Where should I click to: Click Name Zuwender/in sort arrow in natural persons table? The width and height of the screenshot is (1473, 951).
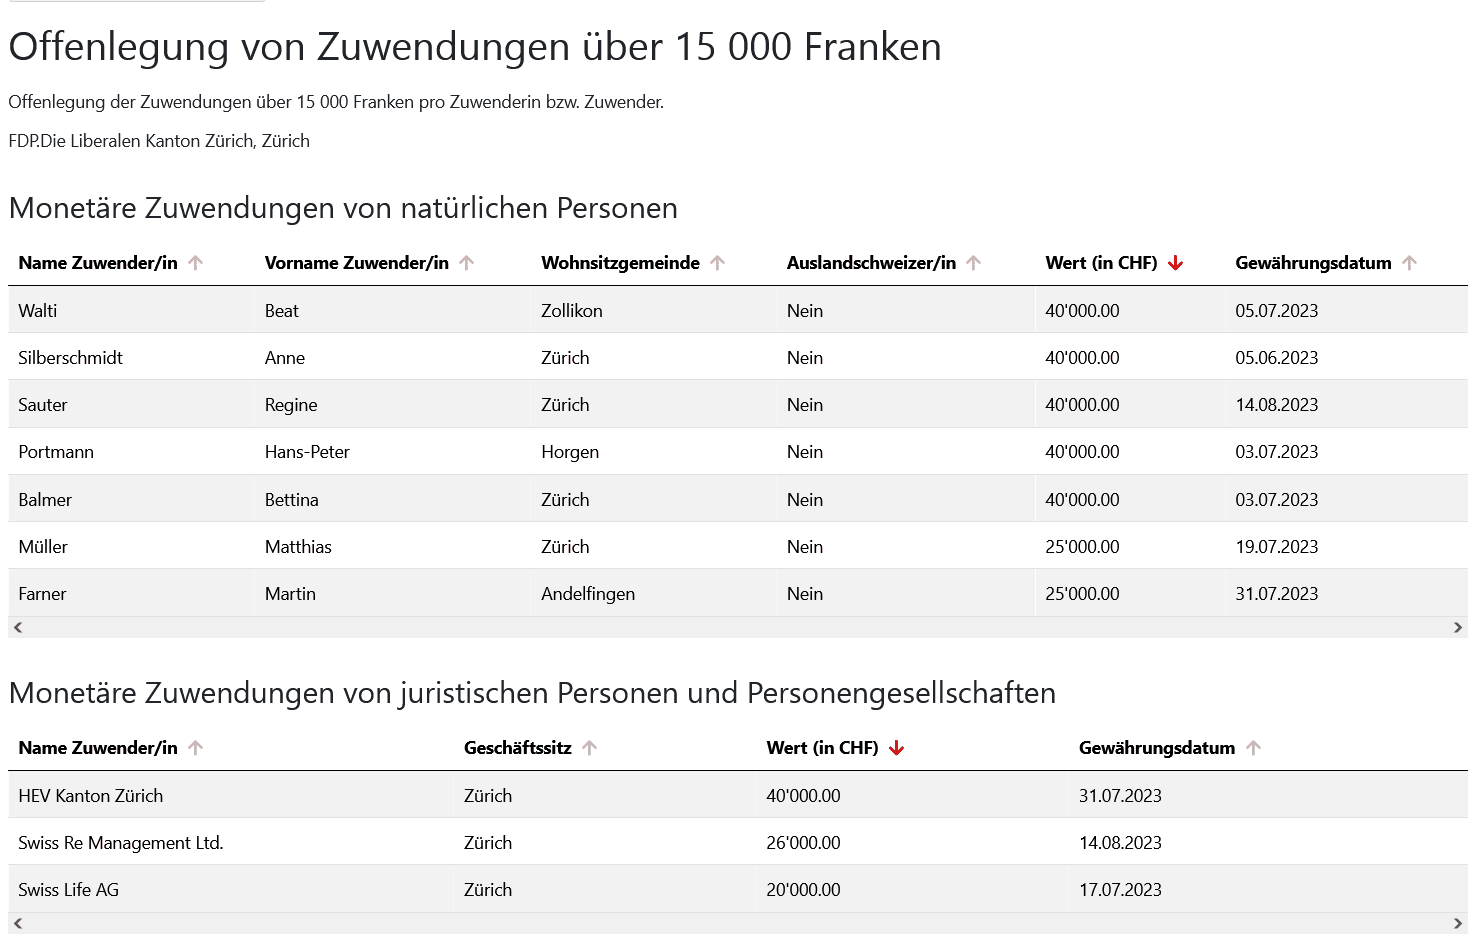pyautogui.click(x=195, y=263)
